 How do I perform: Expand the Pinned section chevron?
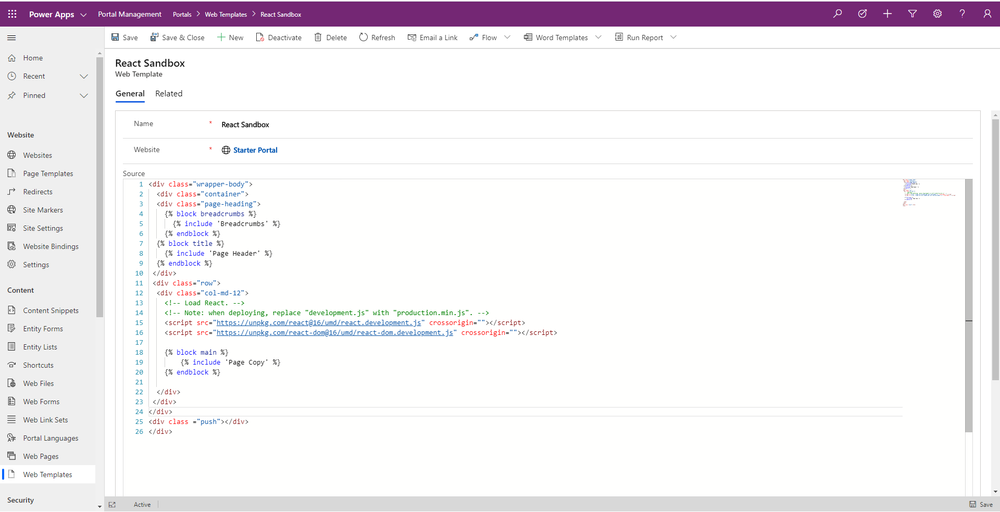84,96
